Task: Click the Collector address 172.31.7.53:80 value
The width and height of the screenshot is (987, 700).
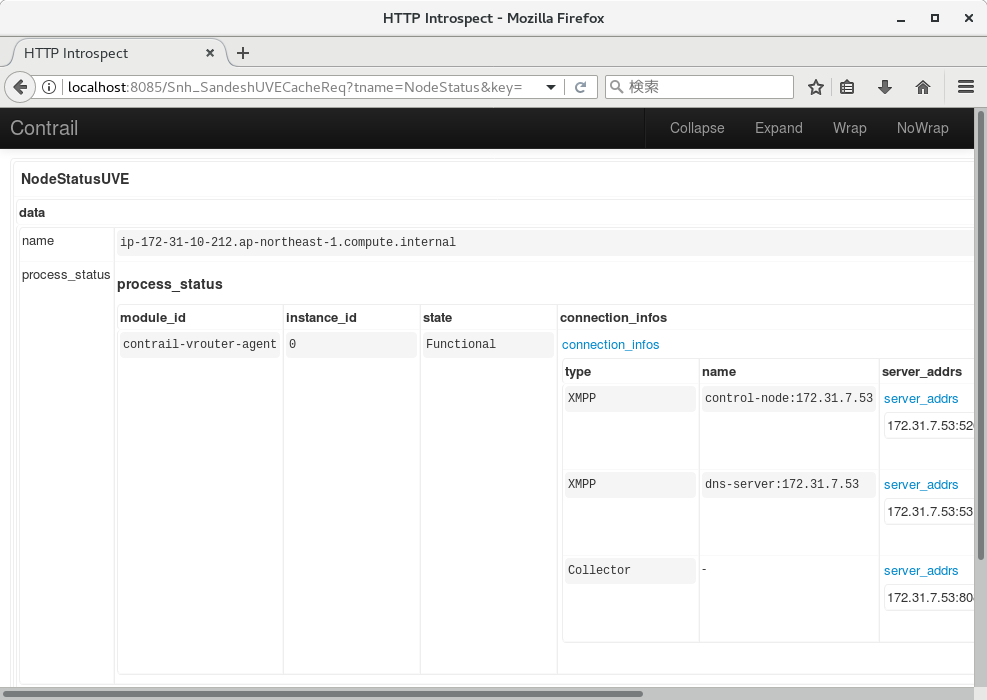Action: click(x=929, y=598)
